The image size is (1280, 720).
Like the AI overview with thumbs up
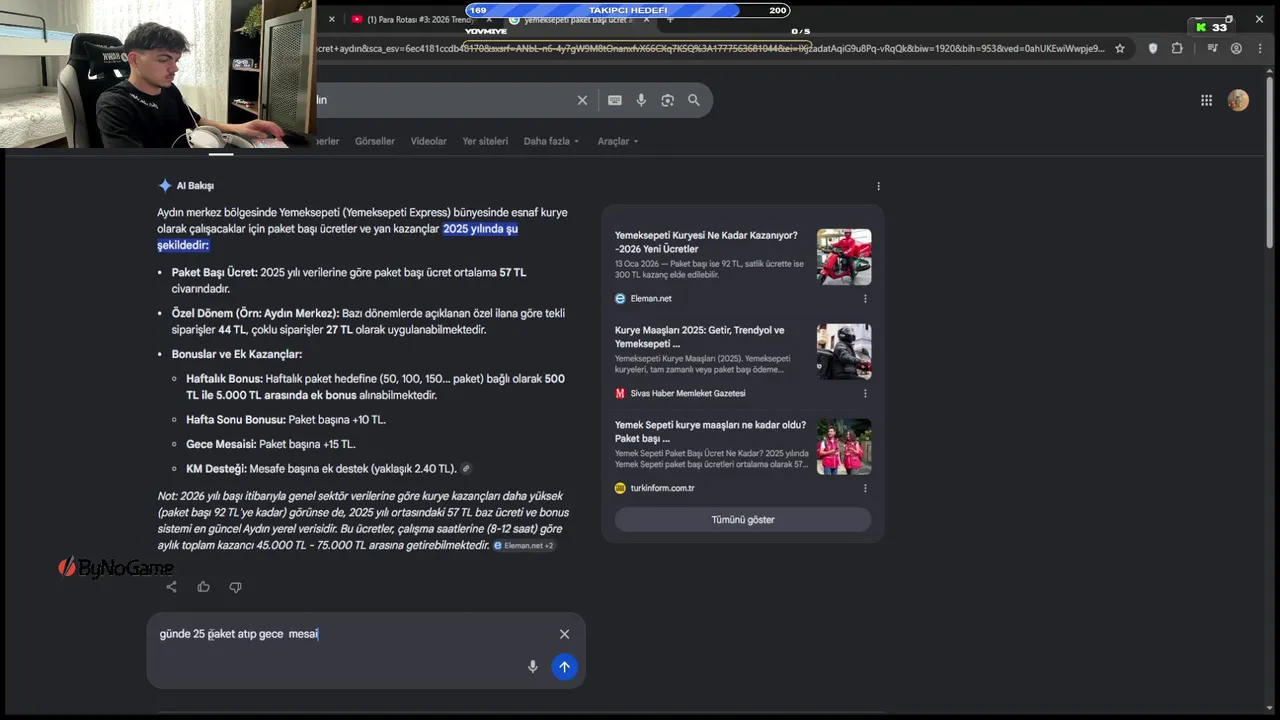tap(203, 587)
